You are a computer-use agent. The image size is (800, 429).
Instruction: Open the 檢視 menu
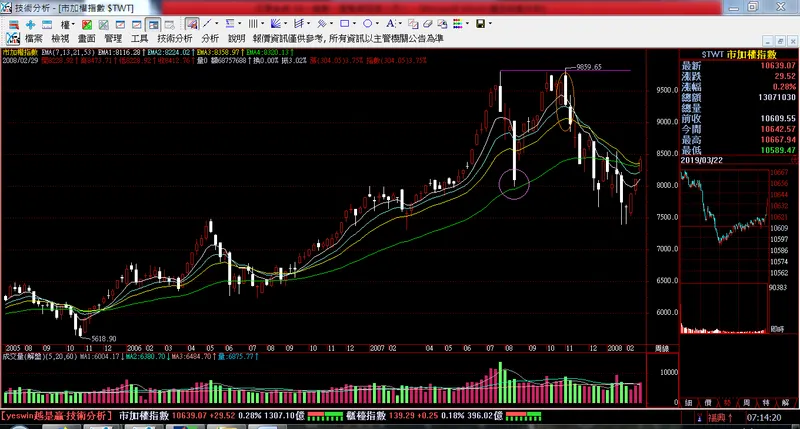click(60, 38)
